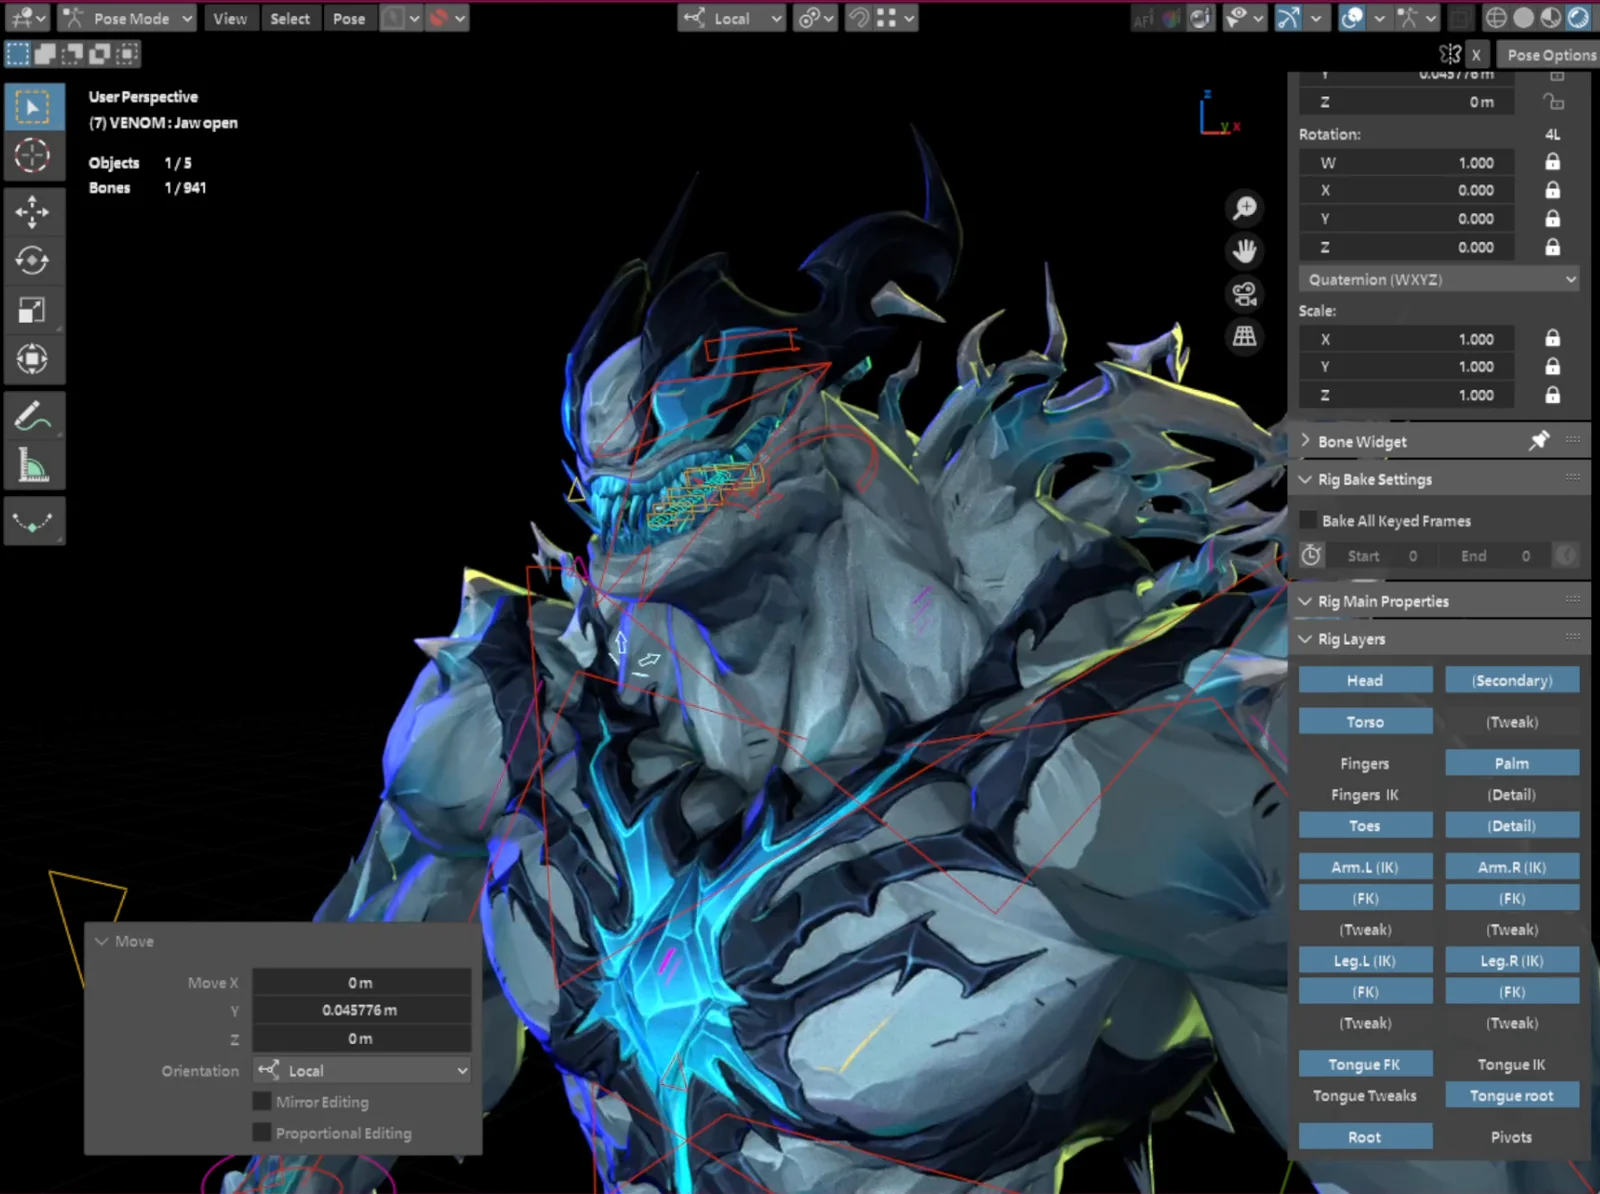This screenshot has height=1194, width=1600.
Task: Open the Orientation dropdown set to Local
Action: [x=362, y=1070]
